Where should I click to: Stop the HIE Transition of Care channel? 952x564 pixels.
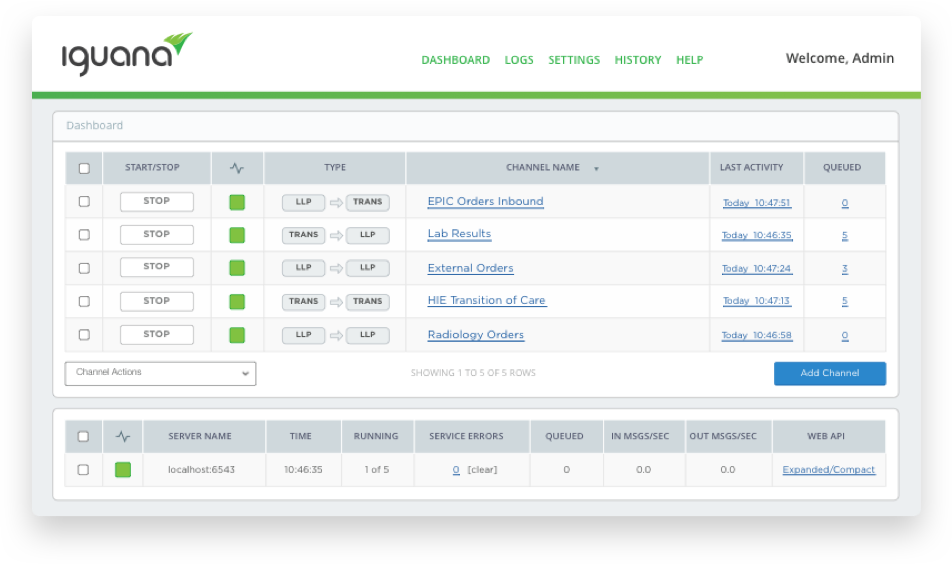click(157, 301)
